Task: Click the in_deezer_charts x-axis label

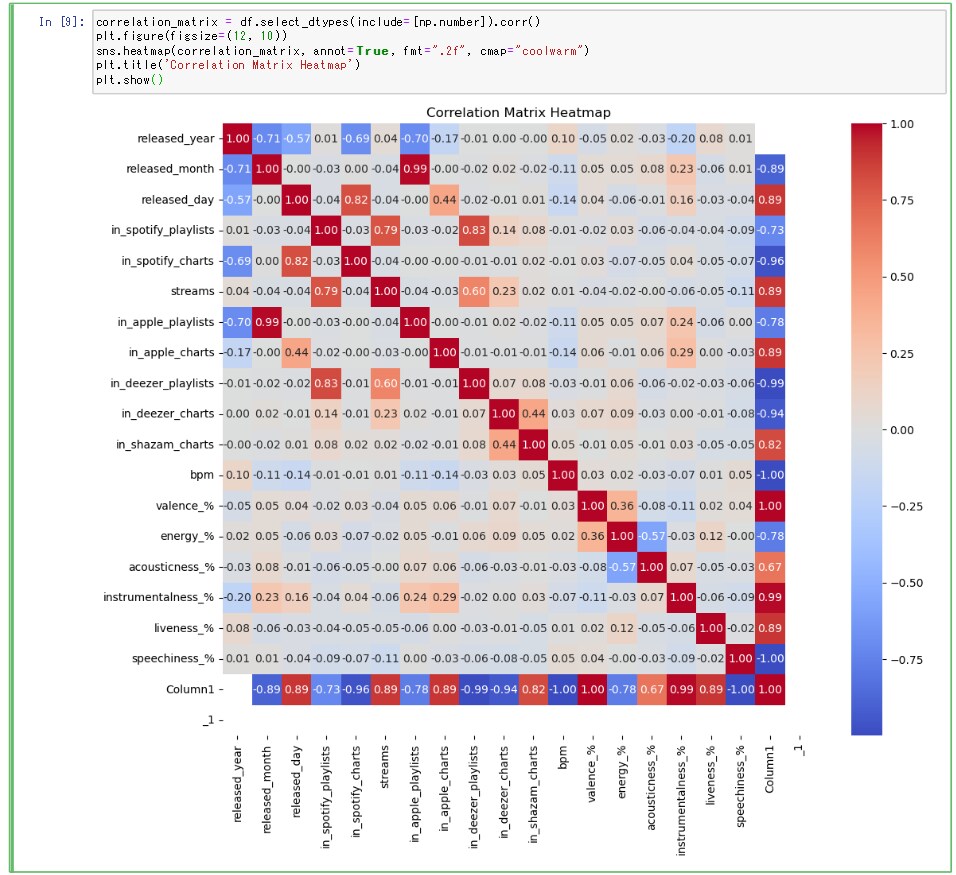Action: (x=504, y=793)
